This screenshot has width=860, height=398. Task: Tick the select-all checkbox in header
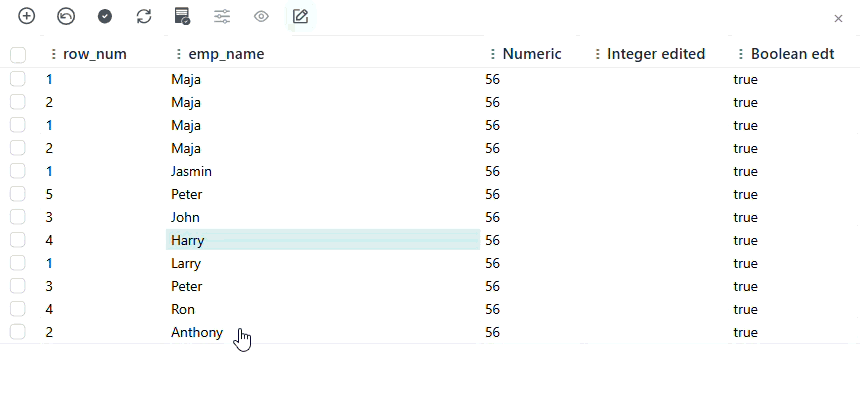pyautogui.click(x=18, y=55)
